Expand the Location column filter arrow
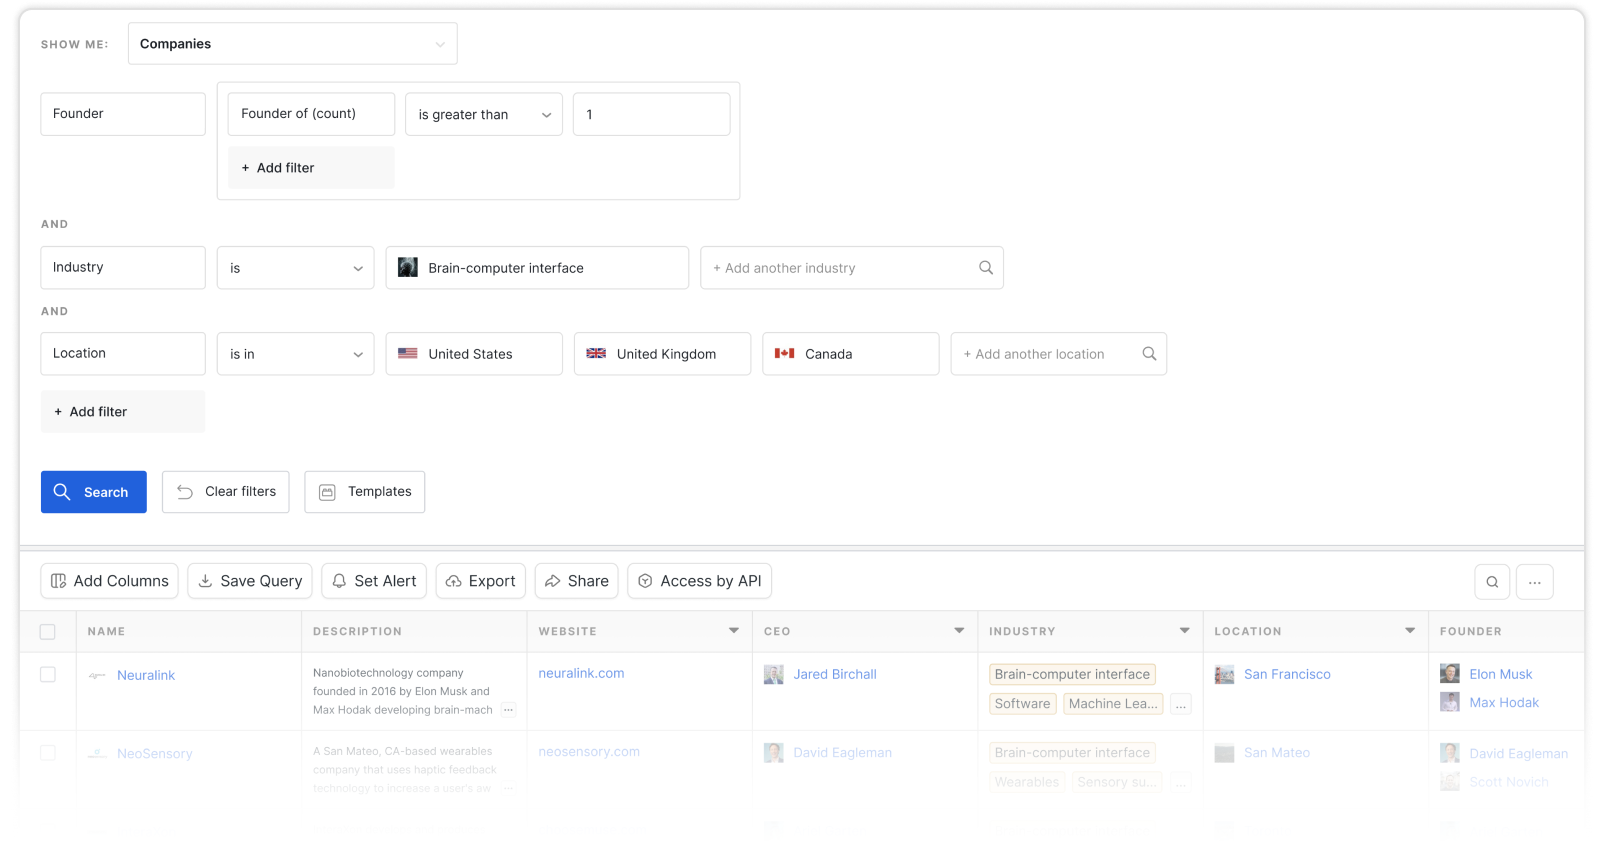The width and height of the screenshot is (1604, 852). coord(1410,631)
